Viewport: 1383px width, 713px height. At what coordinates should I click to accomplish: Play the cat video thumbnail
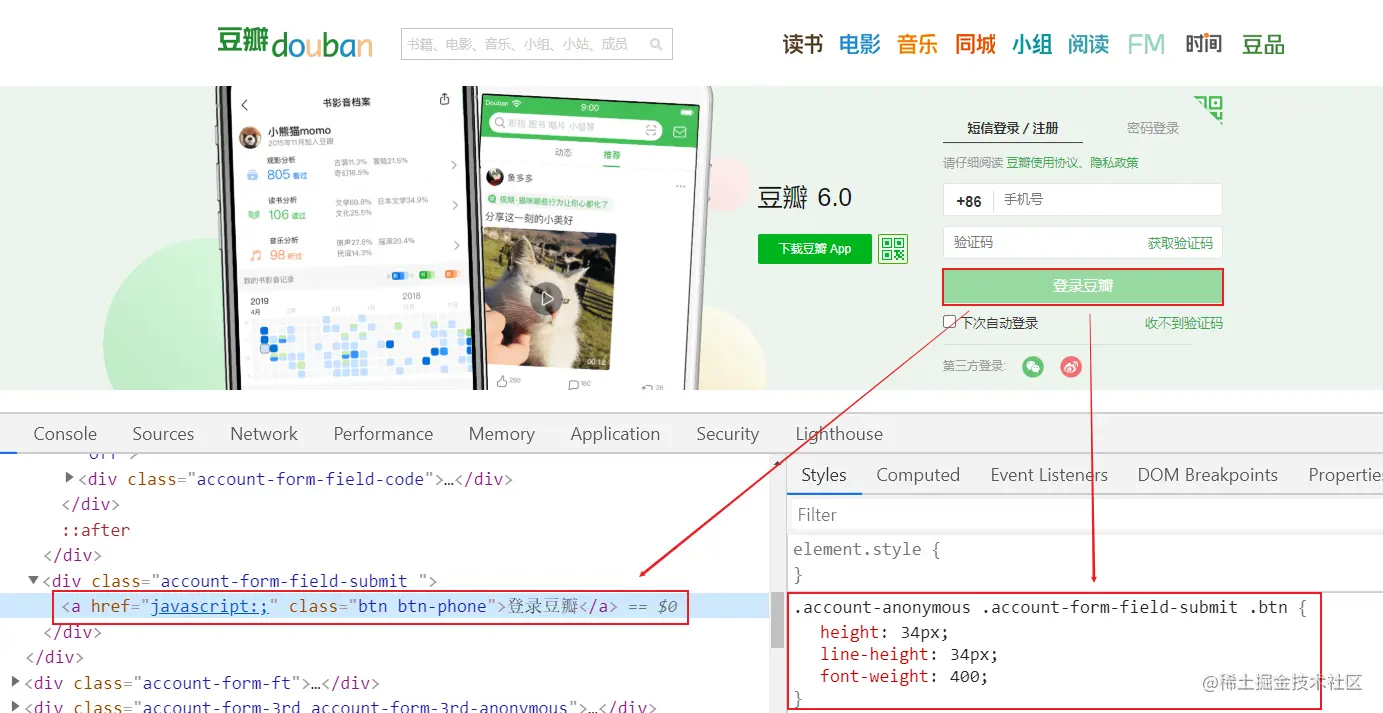546,297
